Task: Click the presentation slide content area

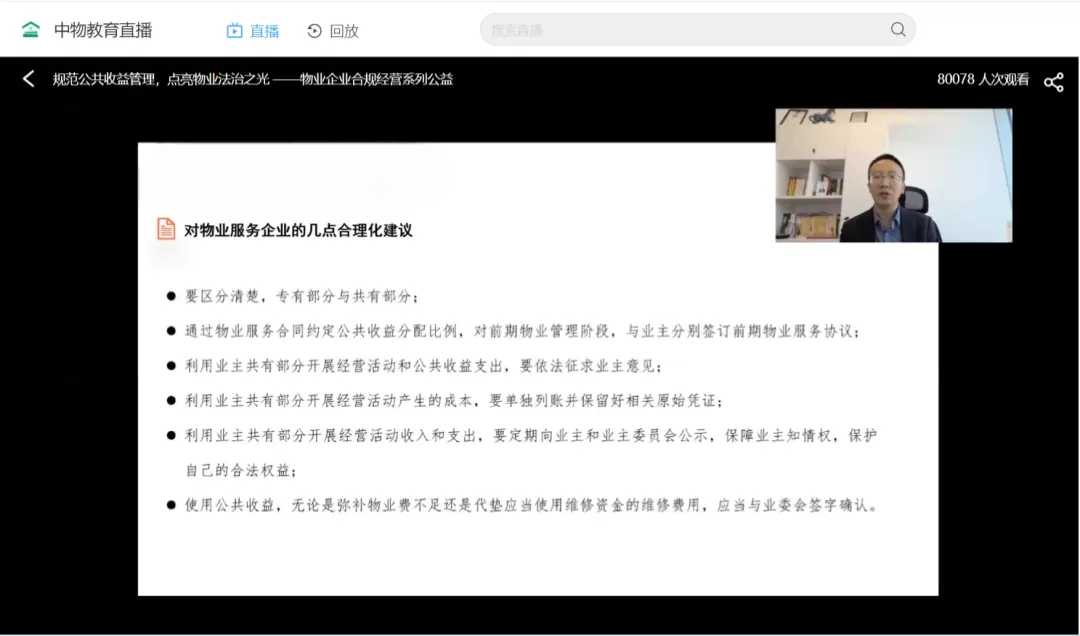Action: [537, 370]
